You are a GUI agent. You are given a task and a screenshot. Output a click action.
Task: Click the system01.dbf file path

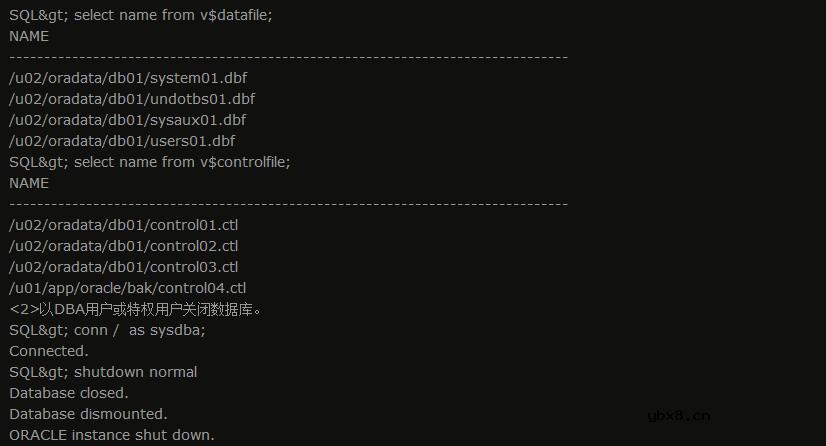pyautogui.click(x=127, y=78)
